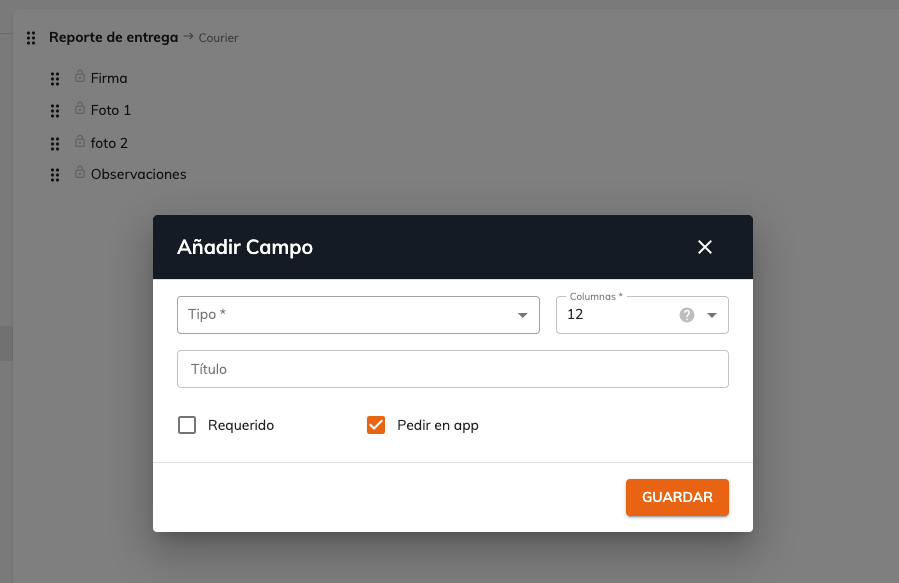Viewport: 899px width, 583px height.
Task: Focus the Título input field
Action: (453, 369)
